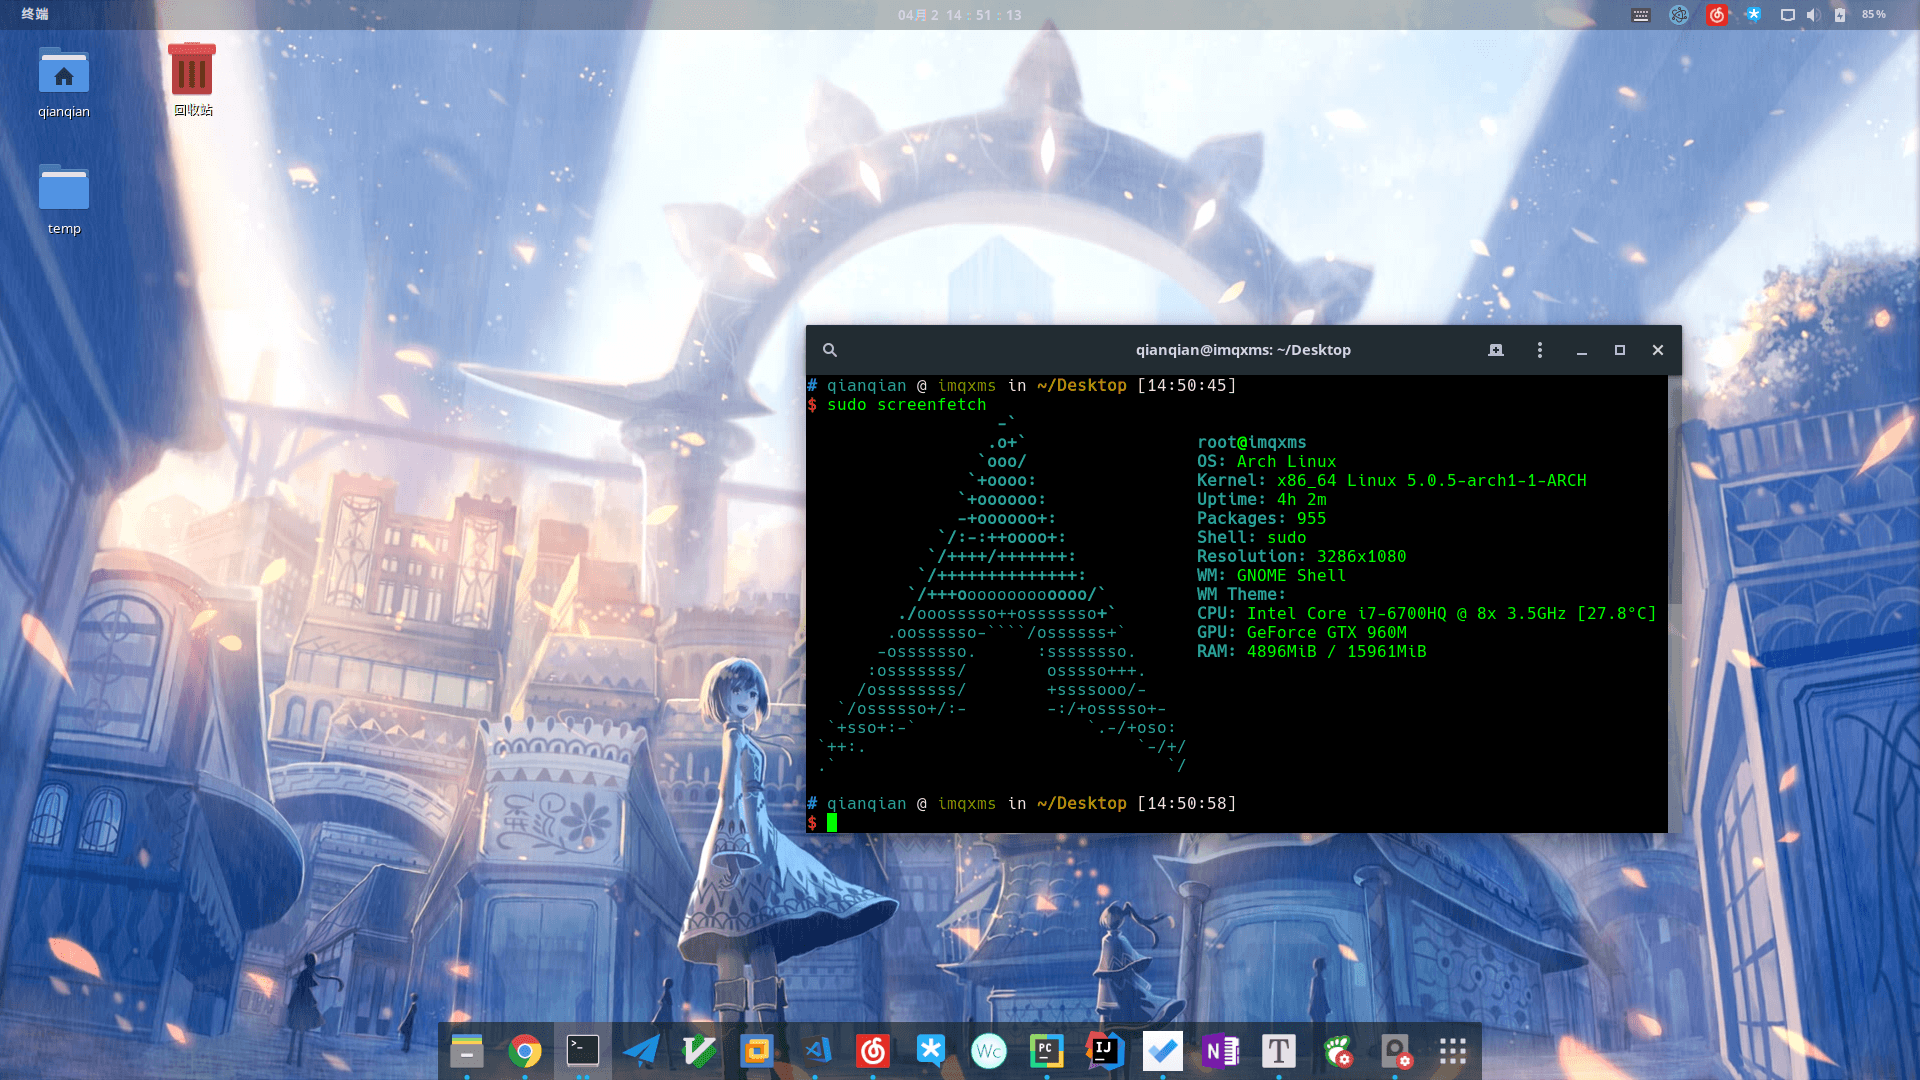Open a new terminal tab
The image size is (1920, 1080).
click(x=1496, y=350)
